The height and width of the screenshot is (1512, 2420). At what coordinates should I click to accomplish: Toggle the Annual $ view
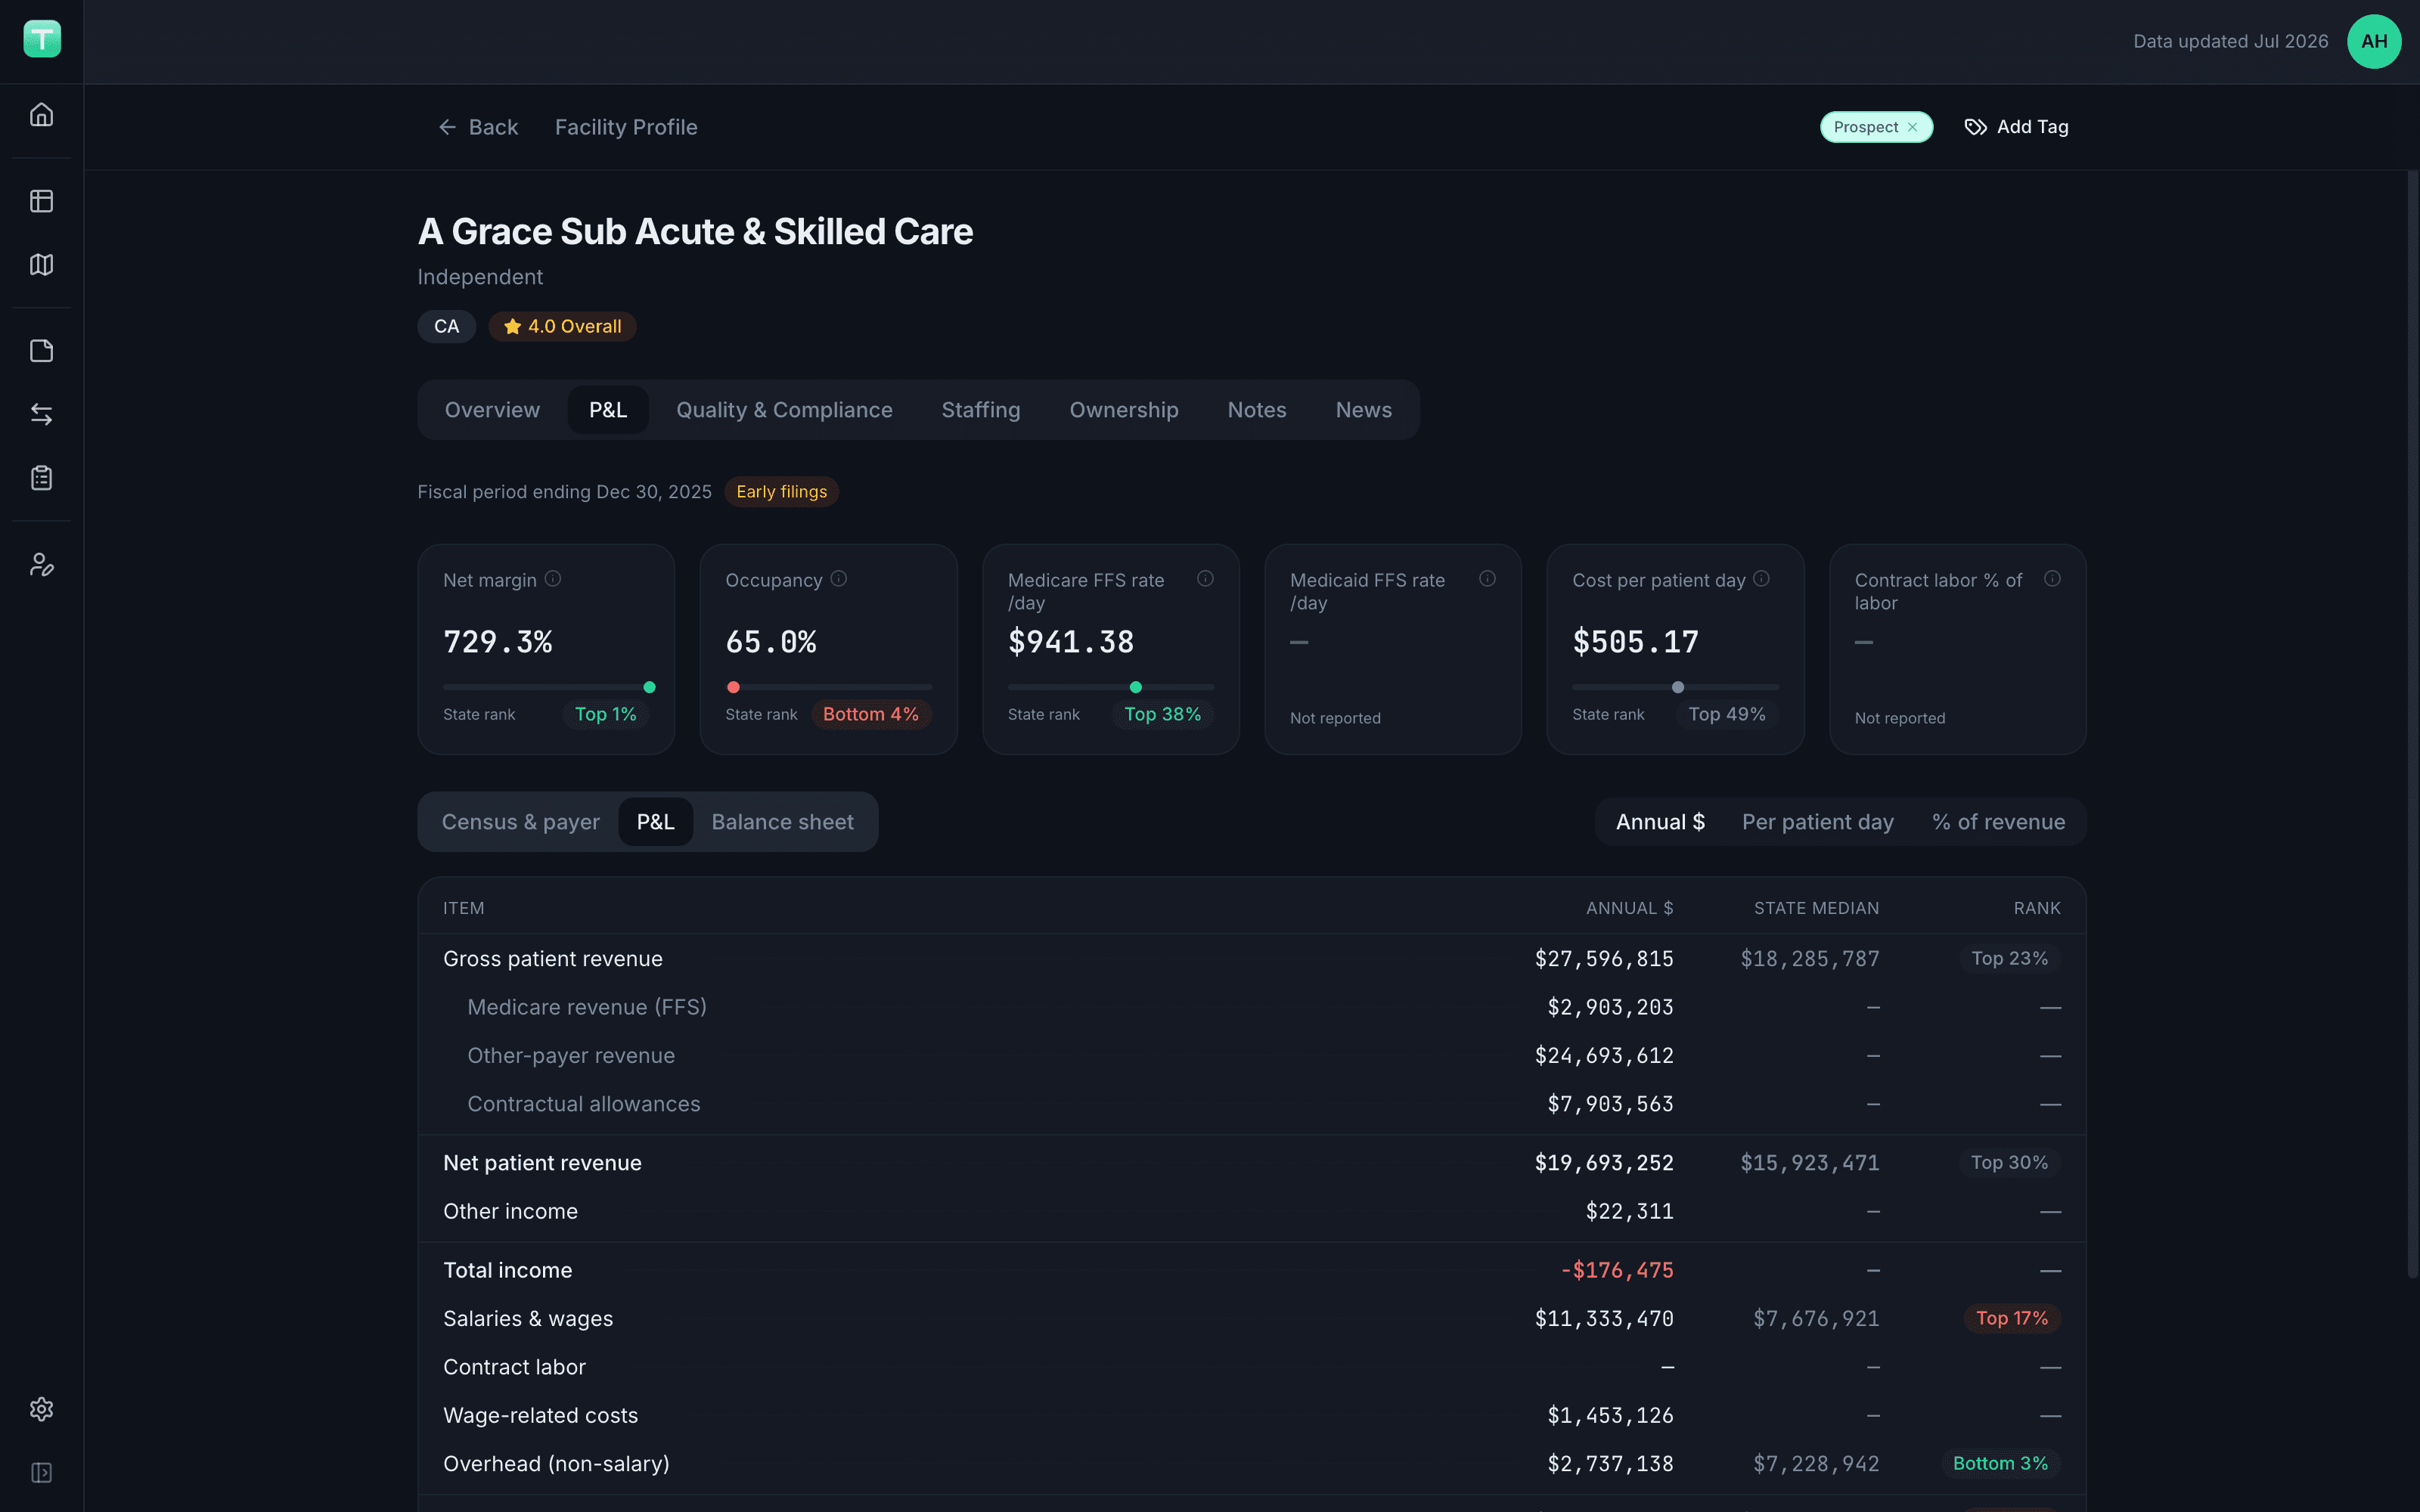(1660, 822)
